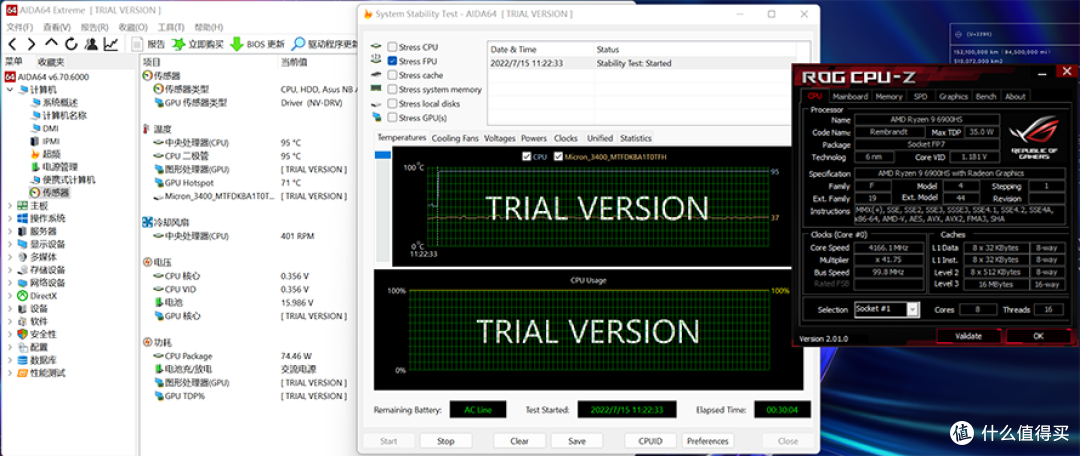Viewport: 1080px width, 456px height.
Task: Open the Mainboard tab in CPU-Z
Action: pos(850,96)
